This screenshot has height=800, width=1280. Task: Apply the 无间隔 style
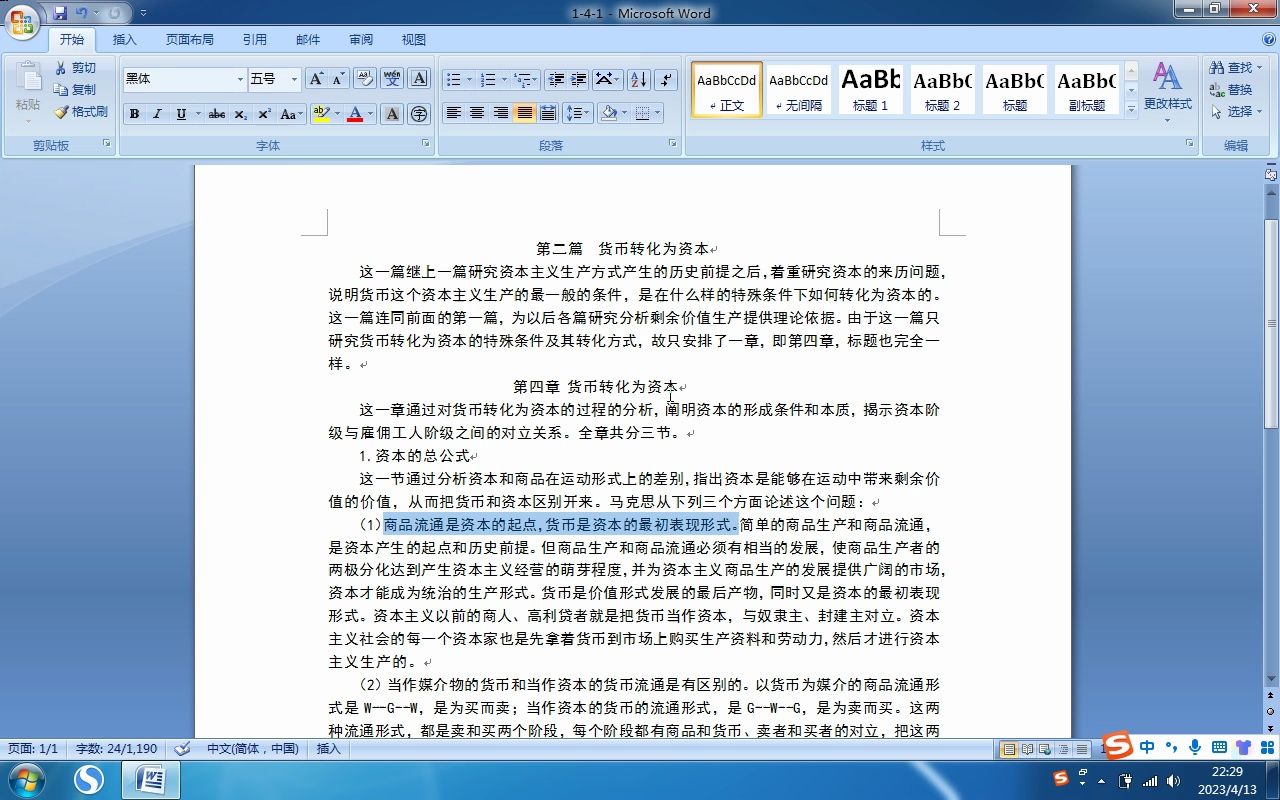[798, 89]
